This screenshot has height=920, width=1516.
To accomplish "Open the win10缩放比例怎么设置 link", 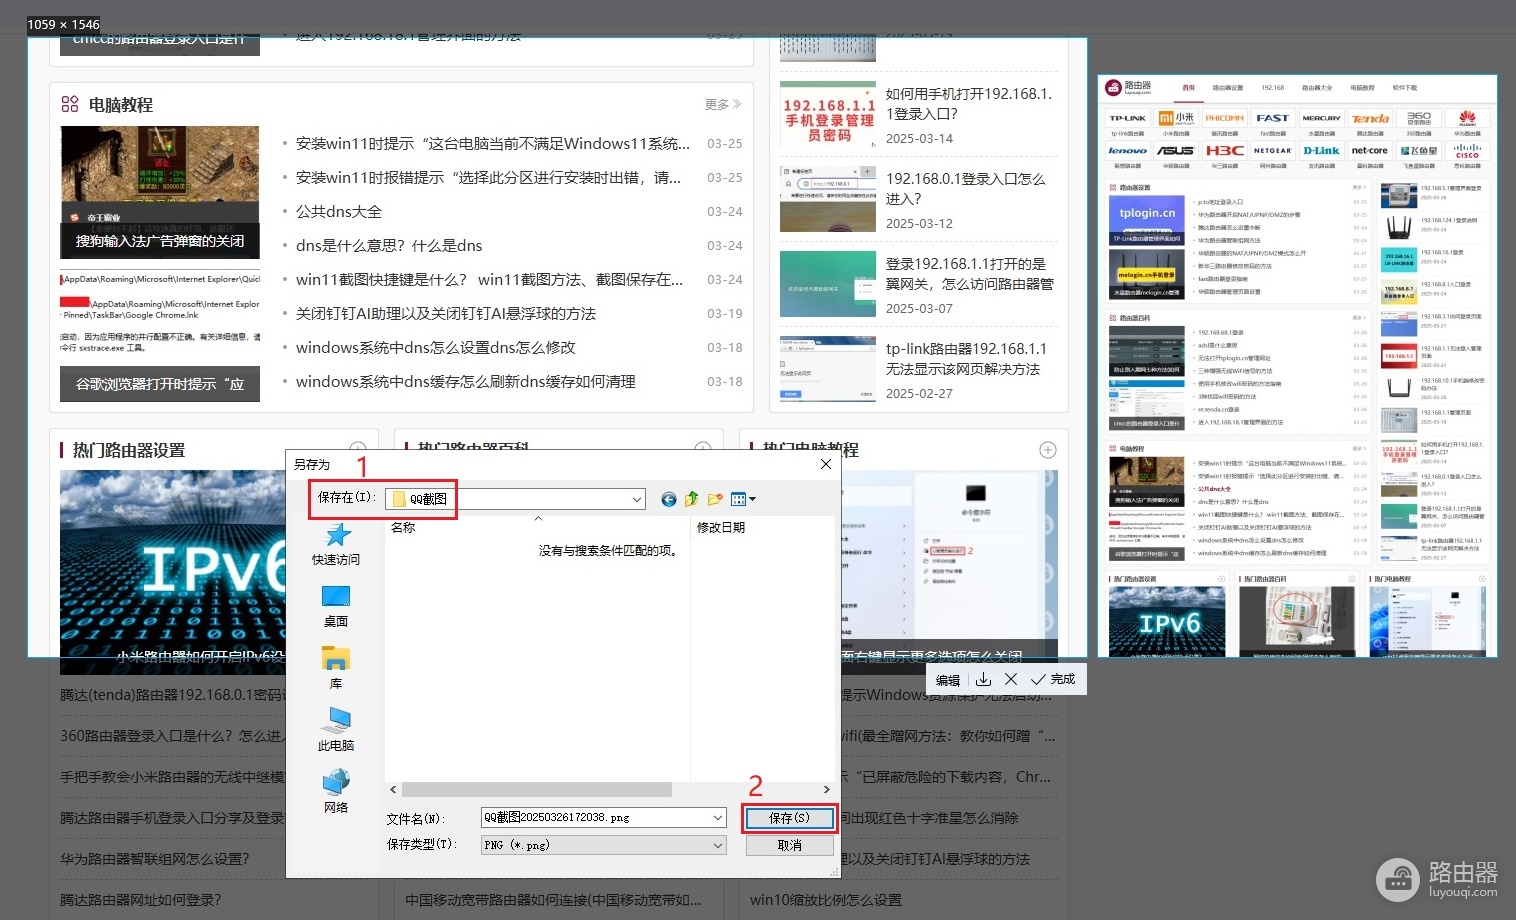I will coord(826,900).
